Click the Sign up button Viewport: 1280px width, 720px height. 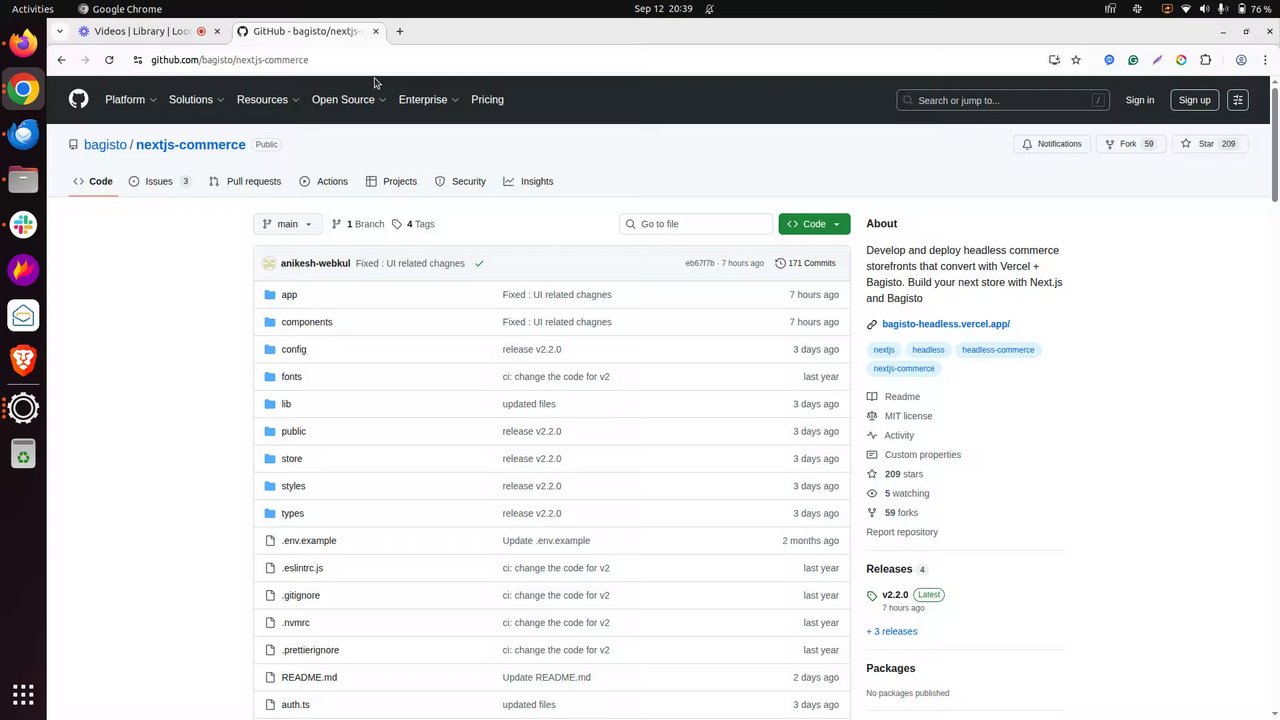coord(1194,100)
